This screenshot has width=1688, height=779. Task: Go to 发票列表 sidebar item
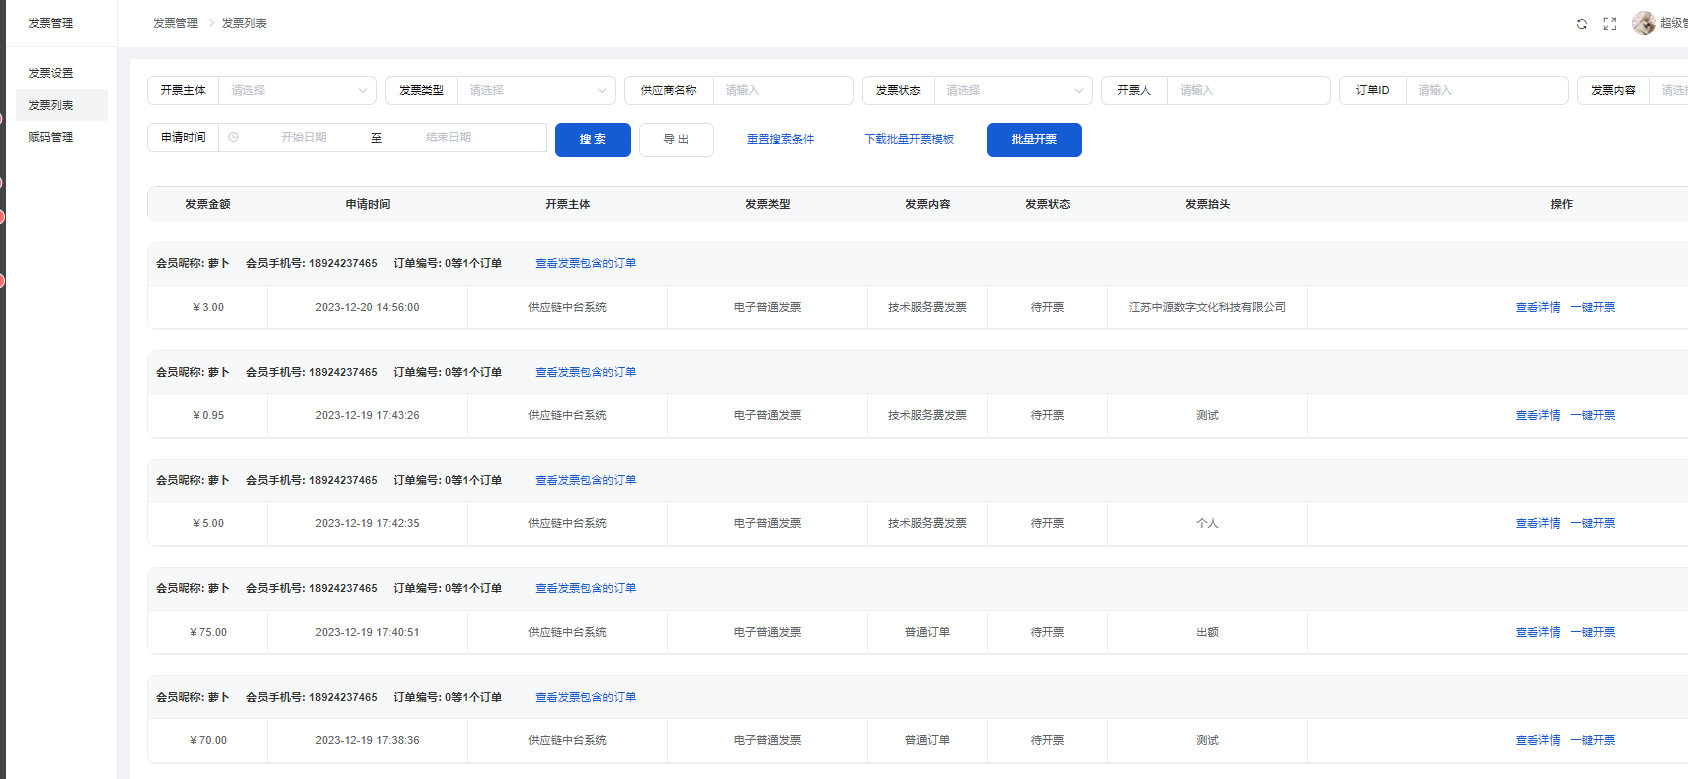[51, 105]
